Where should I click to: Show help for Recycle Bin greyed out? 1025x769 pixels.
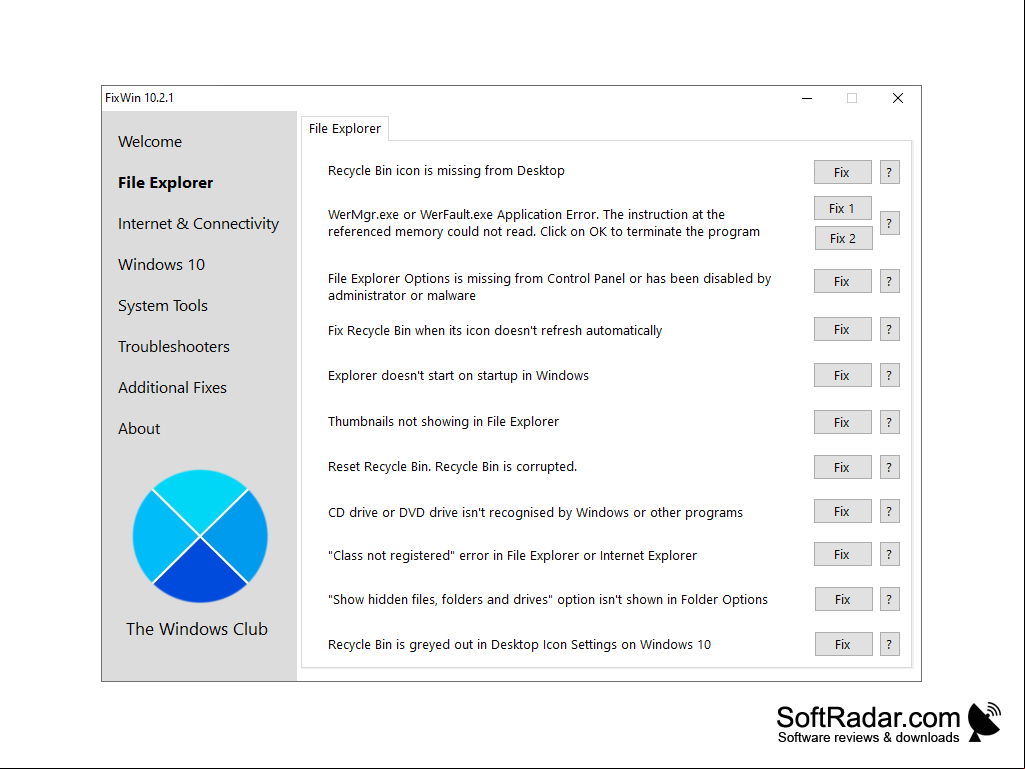click(889, 645)
